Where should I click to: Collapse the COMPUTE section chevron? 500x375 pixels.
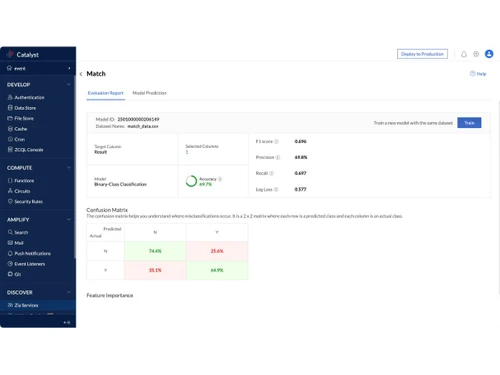(x=69, y=168)
